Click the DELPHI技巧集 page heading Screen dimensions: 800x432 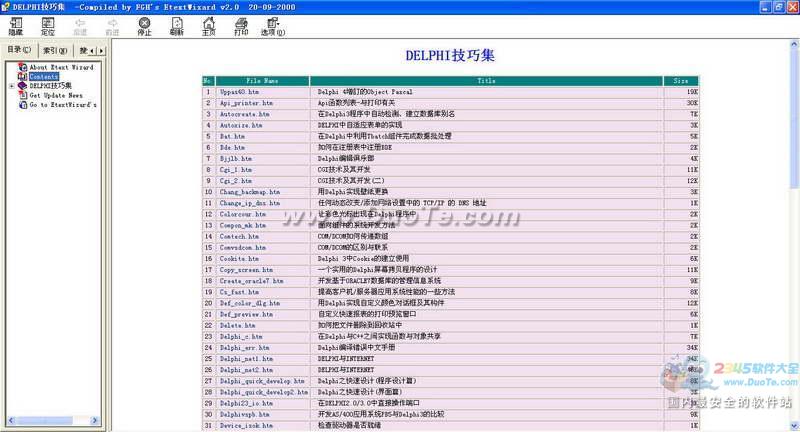click(x=450, y=55)
